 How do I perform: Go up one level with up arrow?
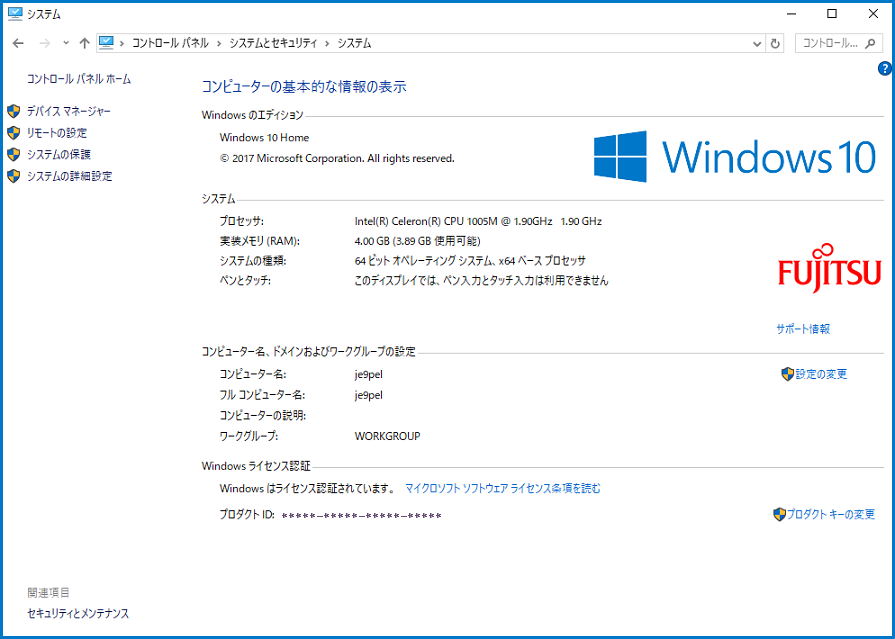(x=84, y=43)
